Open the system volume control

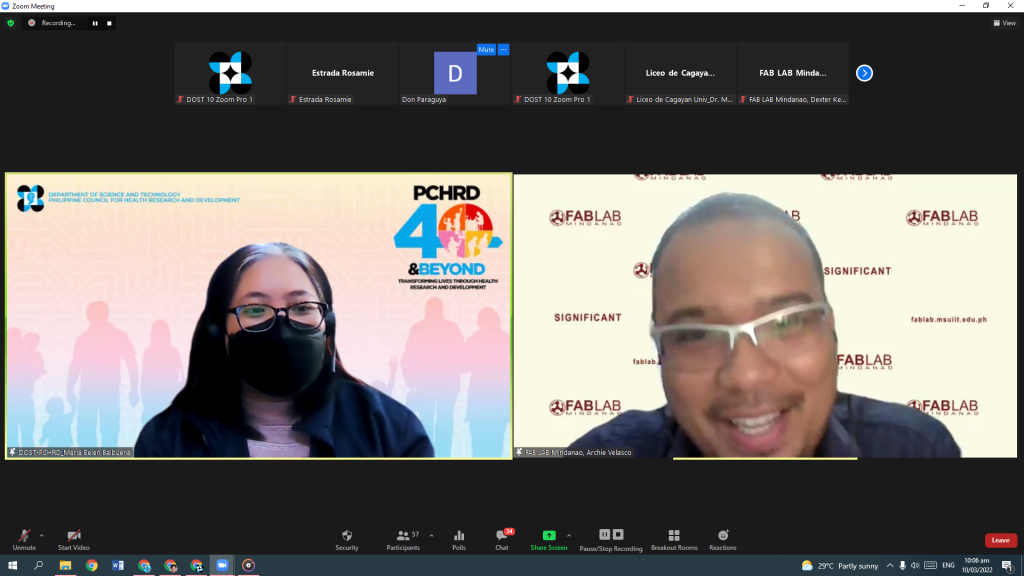915,566
